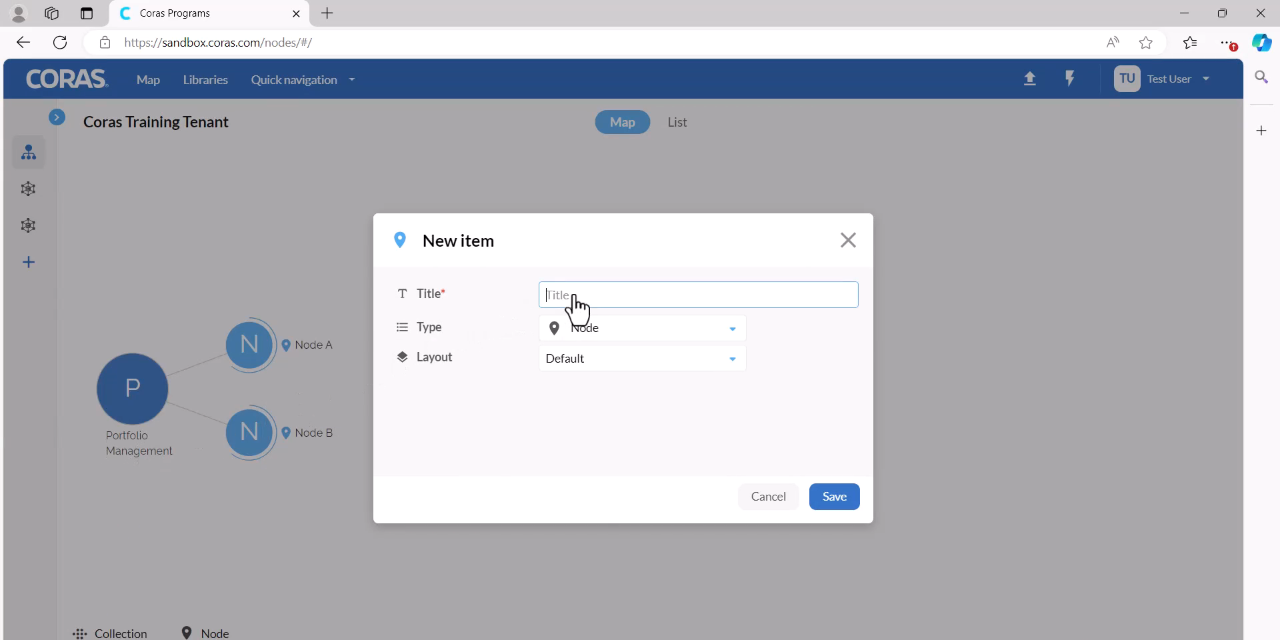This screenshot has height=640, width=1280.
Task: Open the Map menu in the navbar
Action: pos(148,80)
